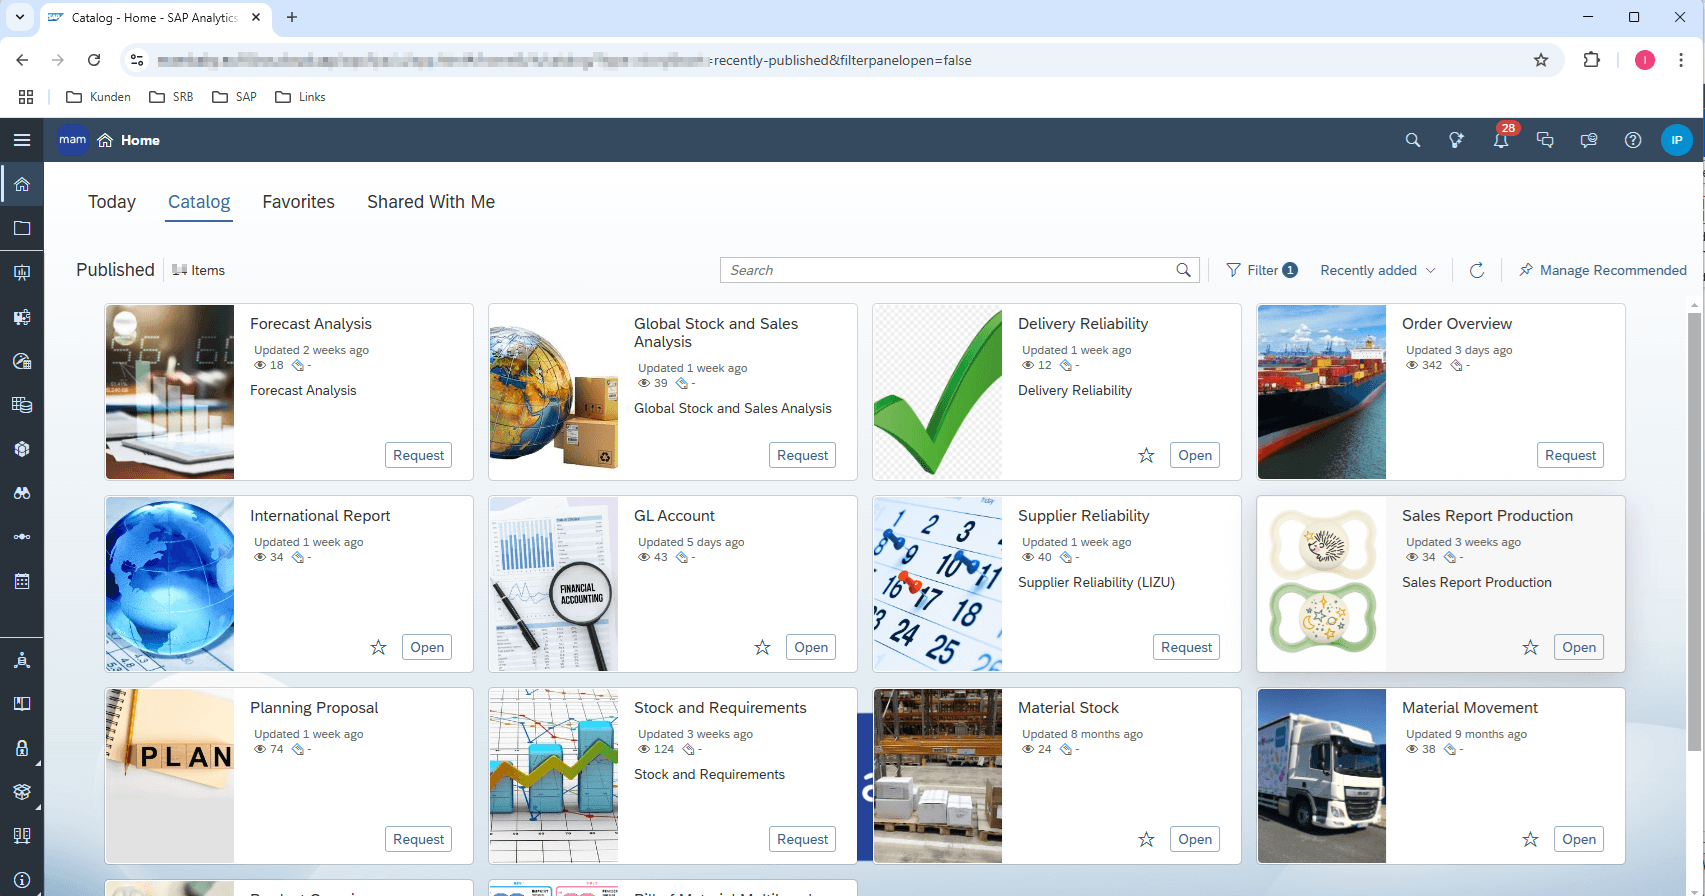Viewport: 1705px width, 896px height.
Task: Open the browser extensions puzzle icon
Action: [1591, 60]
